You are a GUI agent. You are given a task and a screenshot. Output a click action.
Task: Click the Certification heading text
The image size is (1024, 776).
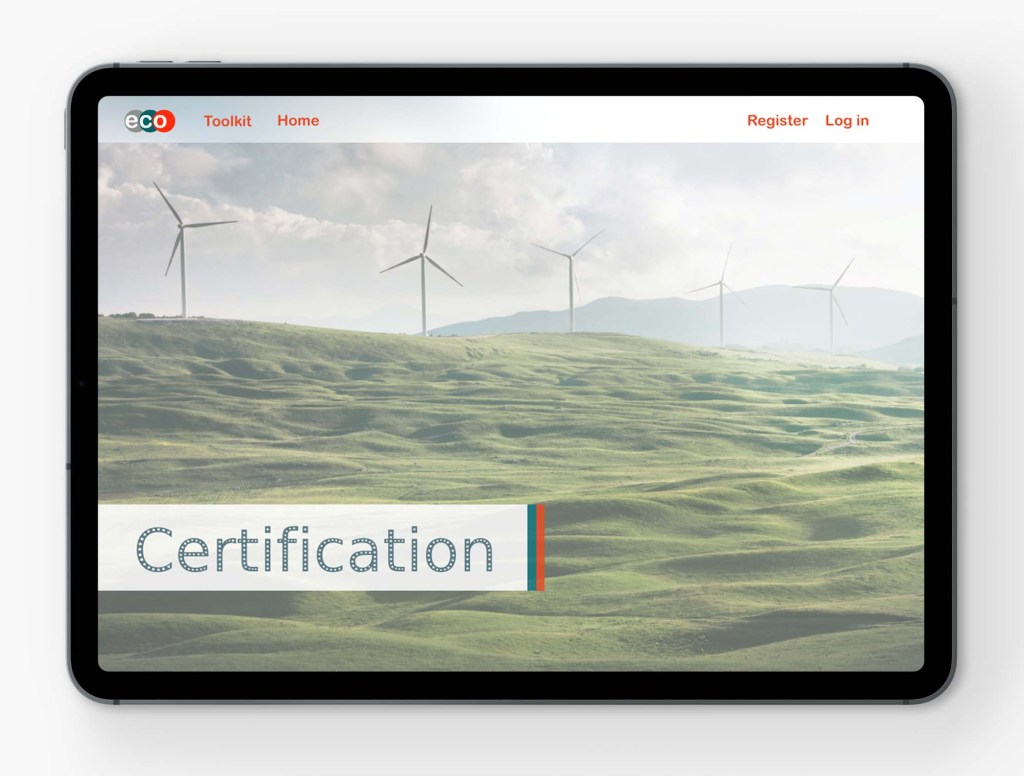click(x=314, y=550)
